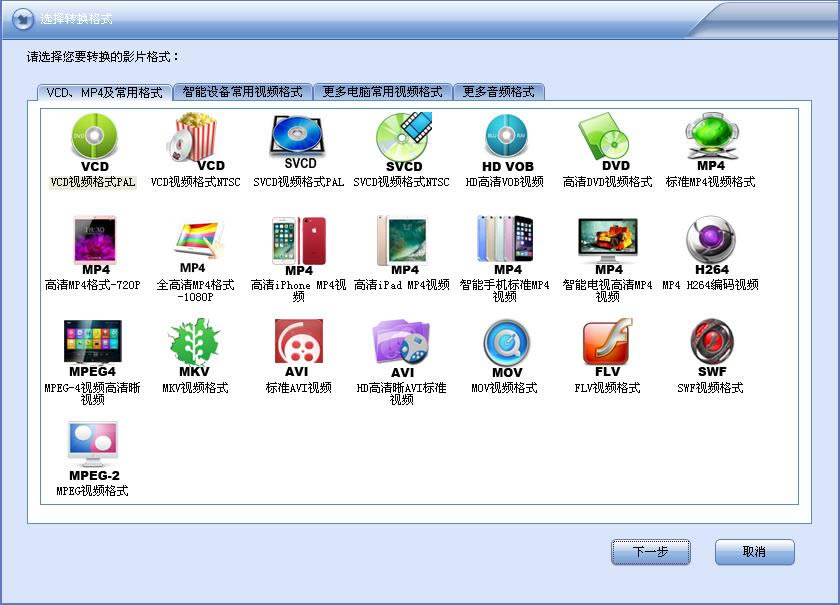Select the smart TV HD MP4 icon

pos(608,245)
